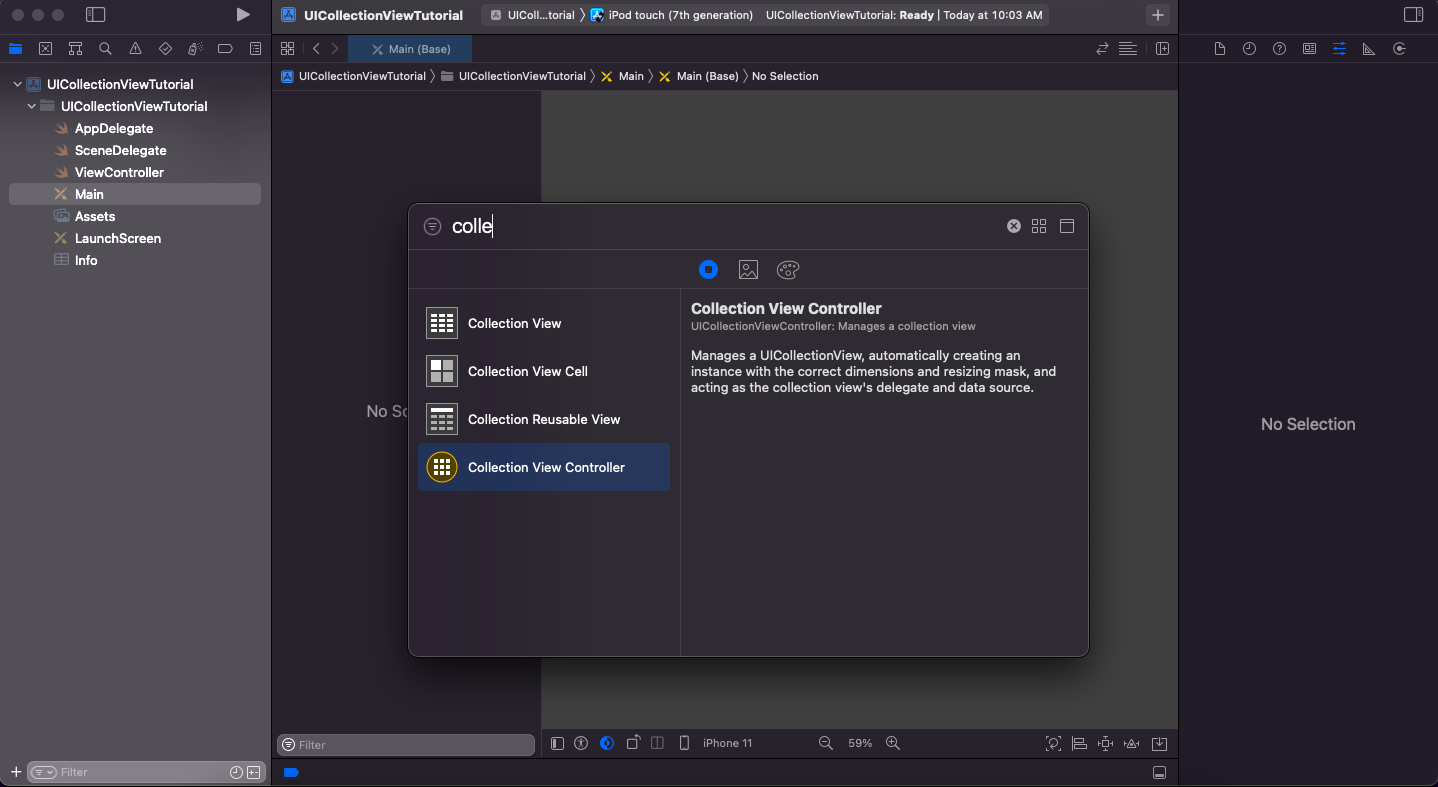
Task: Open the related items grid menu
Action: click(x=287, y=49)
